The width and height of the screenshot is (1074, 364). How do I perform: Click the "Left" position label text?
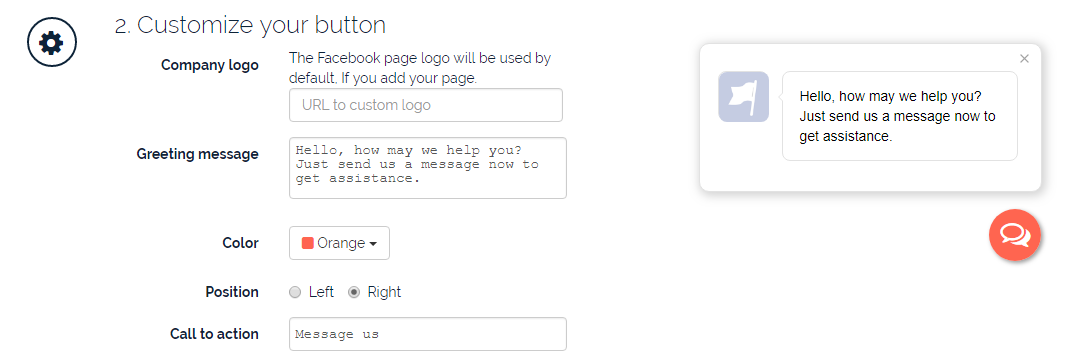pos(321,292)
